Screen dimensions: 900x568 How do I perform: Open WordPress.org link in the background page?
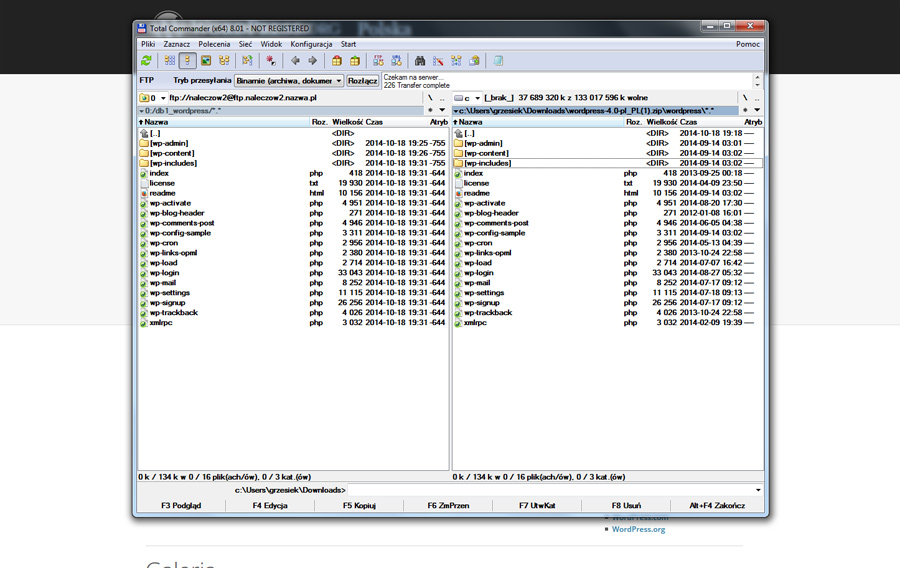pyautogui.click(x=638, y=530)
